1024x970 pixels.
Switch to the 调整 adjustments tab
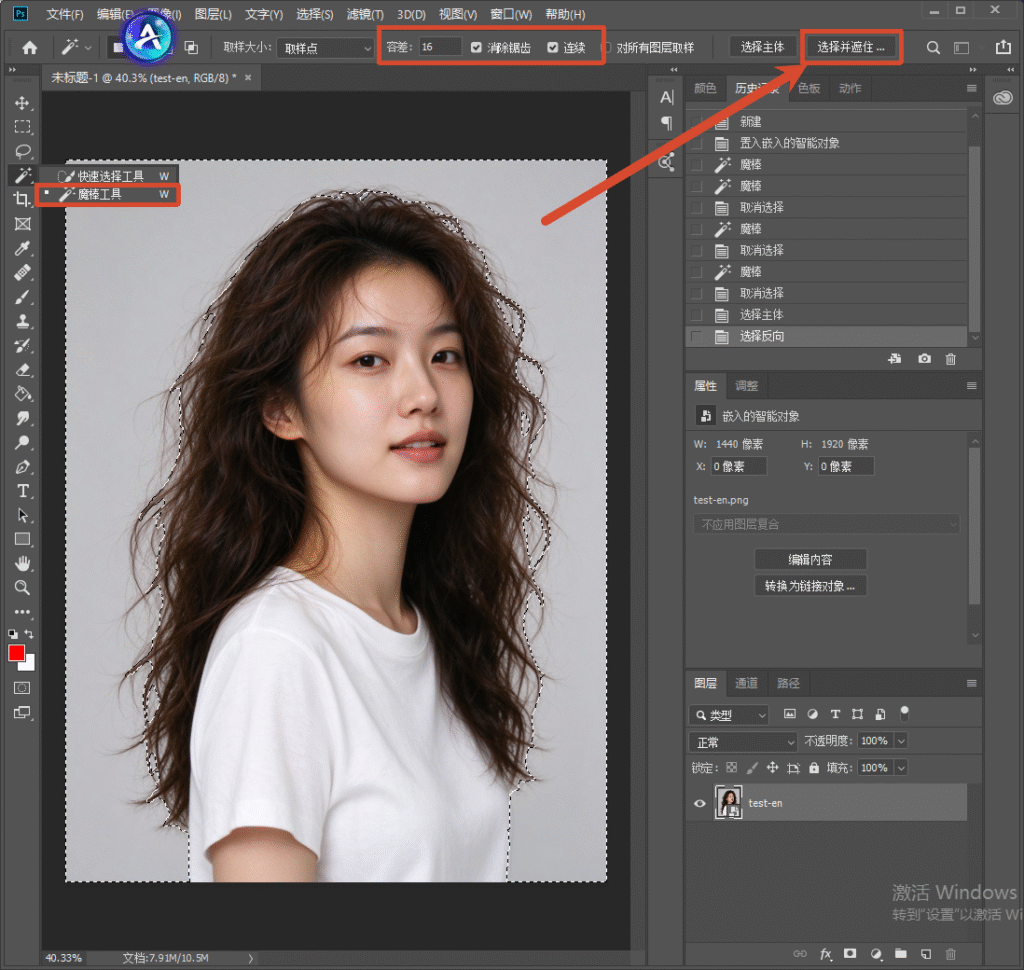point(746,386)
